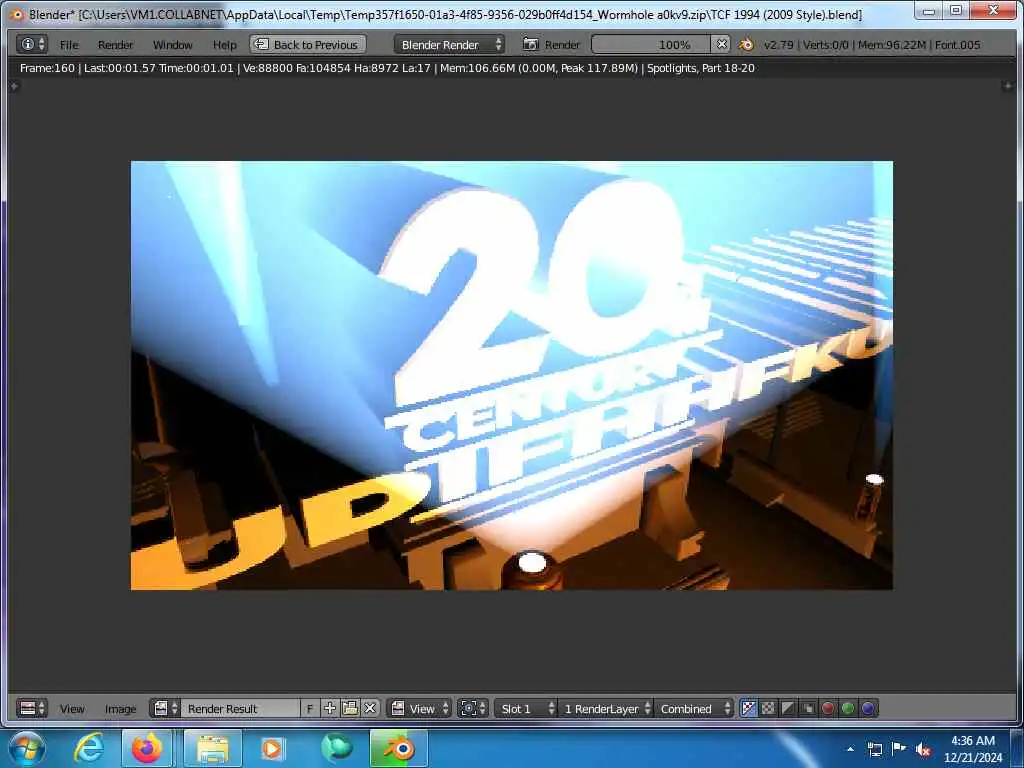Open the Image menu in image editor
The width and height of the screenshot is (1024, 768).
click(x=120, y=709)
